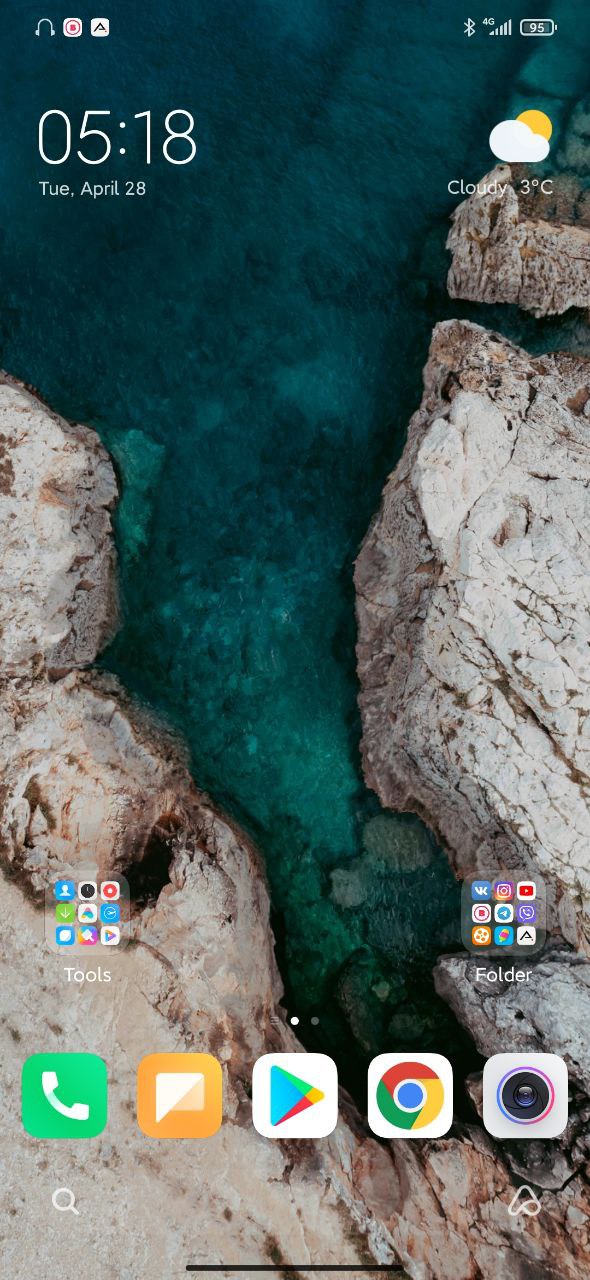Open the Tools folder
Screen dimensions: 590x1280
[87, 913]
